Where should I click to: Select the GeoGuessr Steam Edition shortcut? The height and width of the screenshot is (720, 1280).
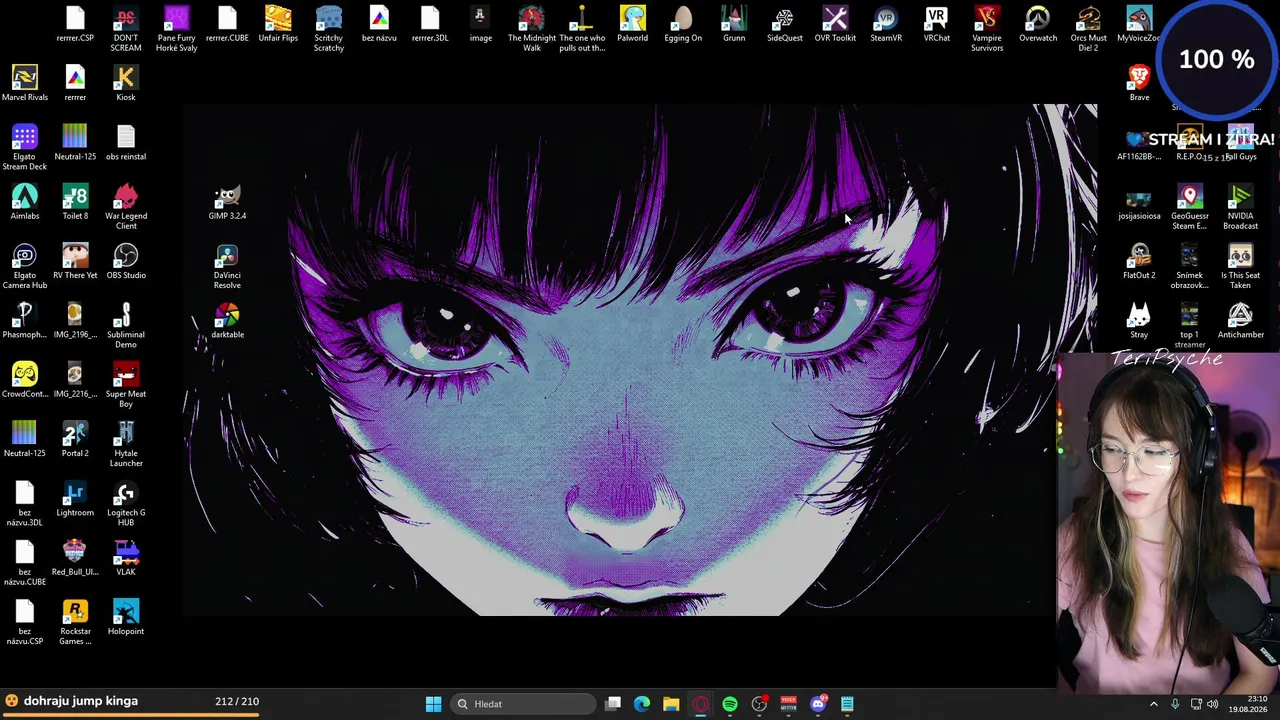(1189, 207)
